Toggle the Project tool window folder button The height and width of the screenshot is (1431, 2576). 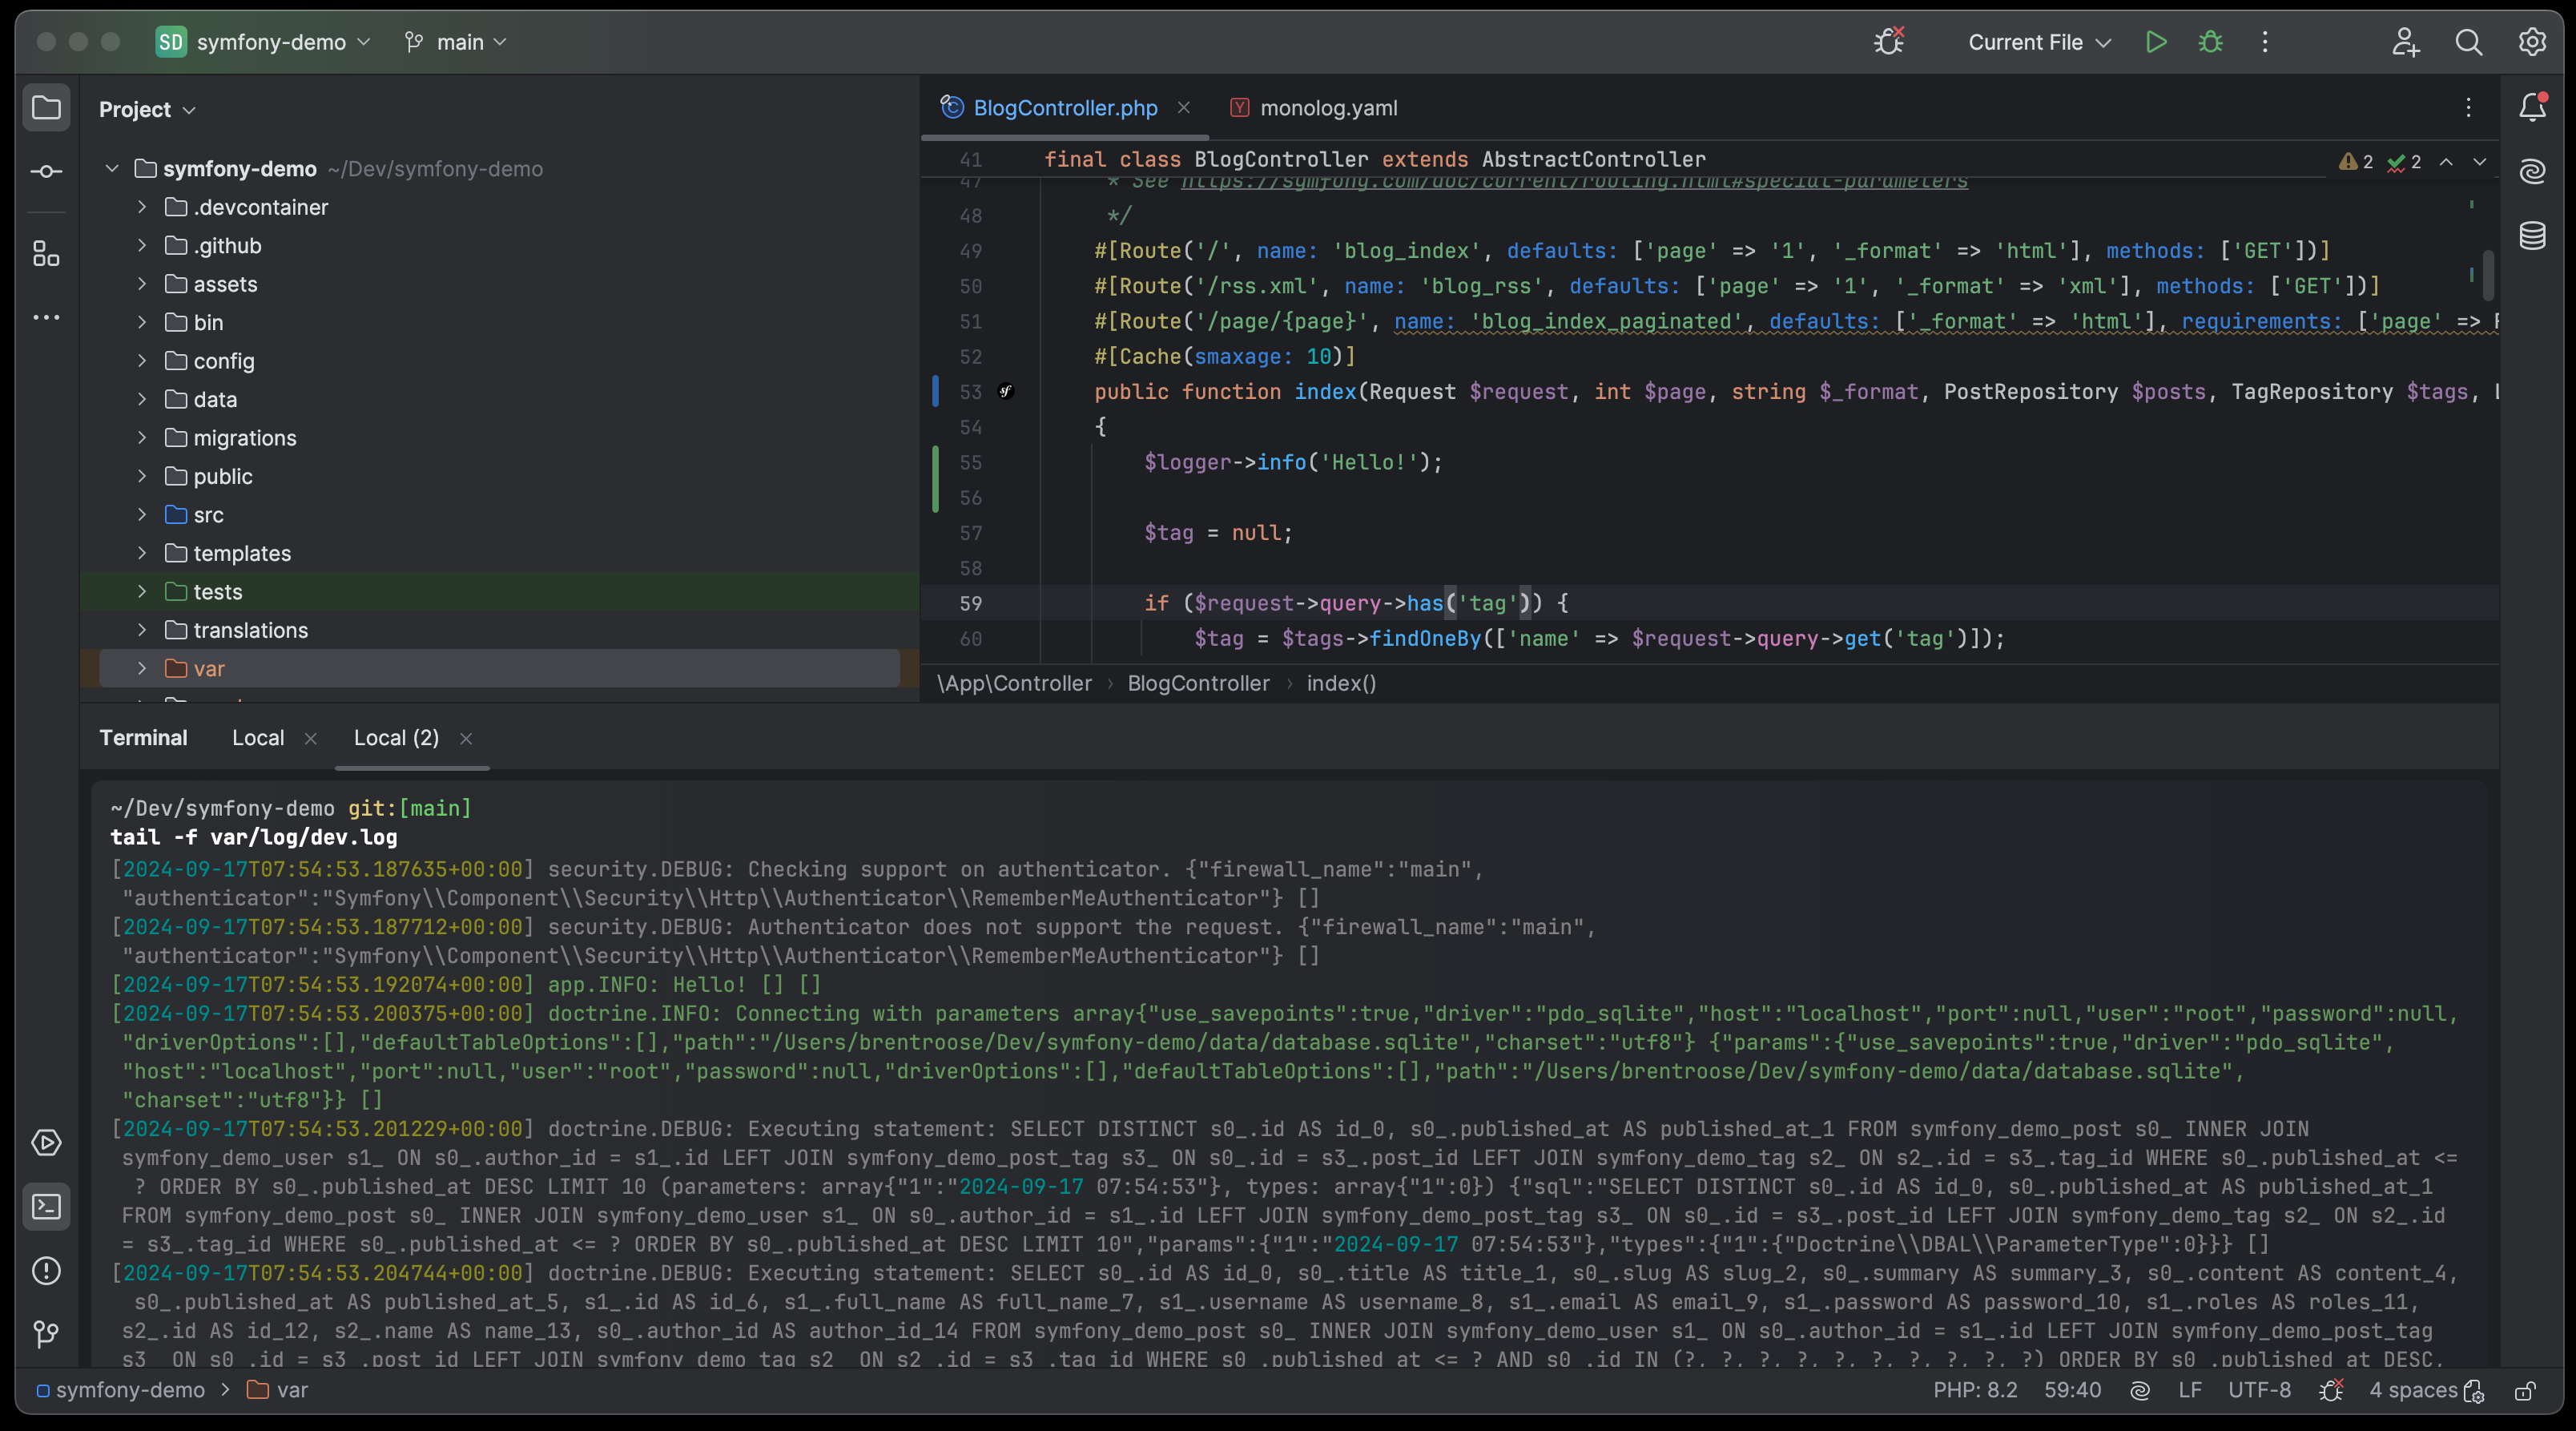coord(46,108)
